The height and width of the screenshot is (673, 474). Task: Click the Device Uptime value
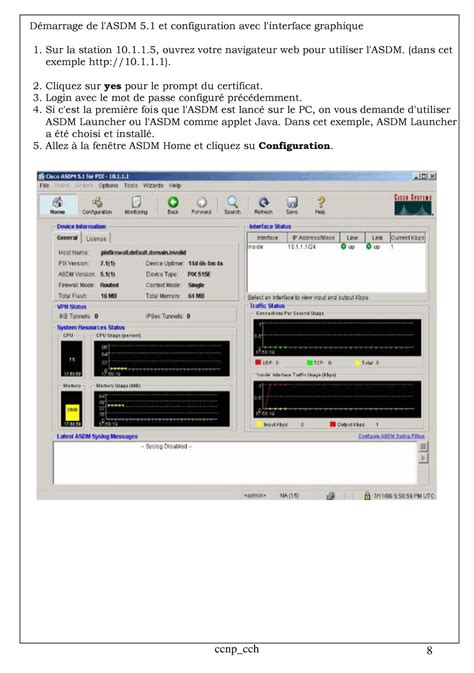tap(206, 263)
